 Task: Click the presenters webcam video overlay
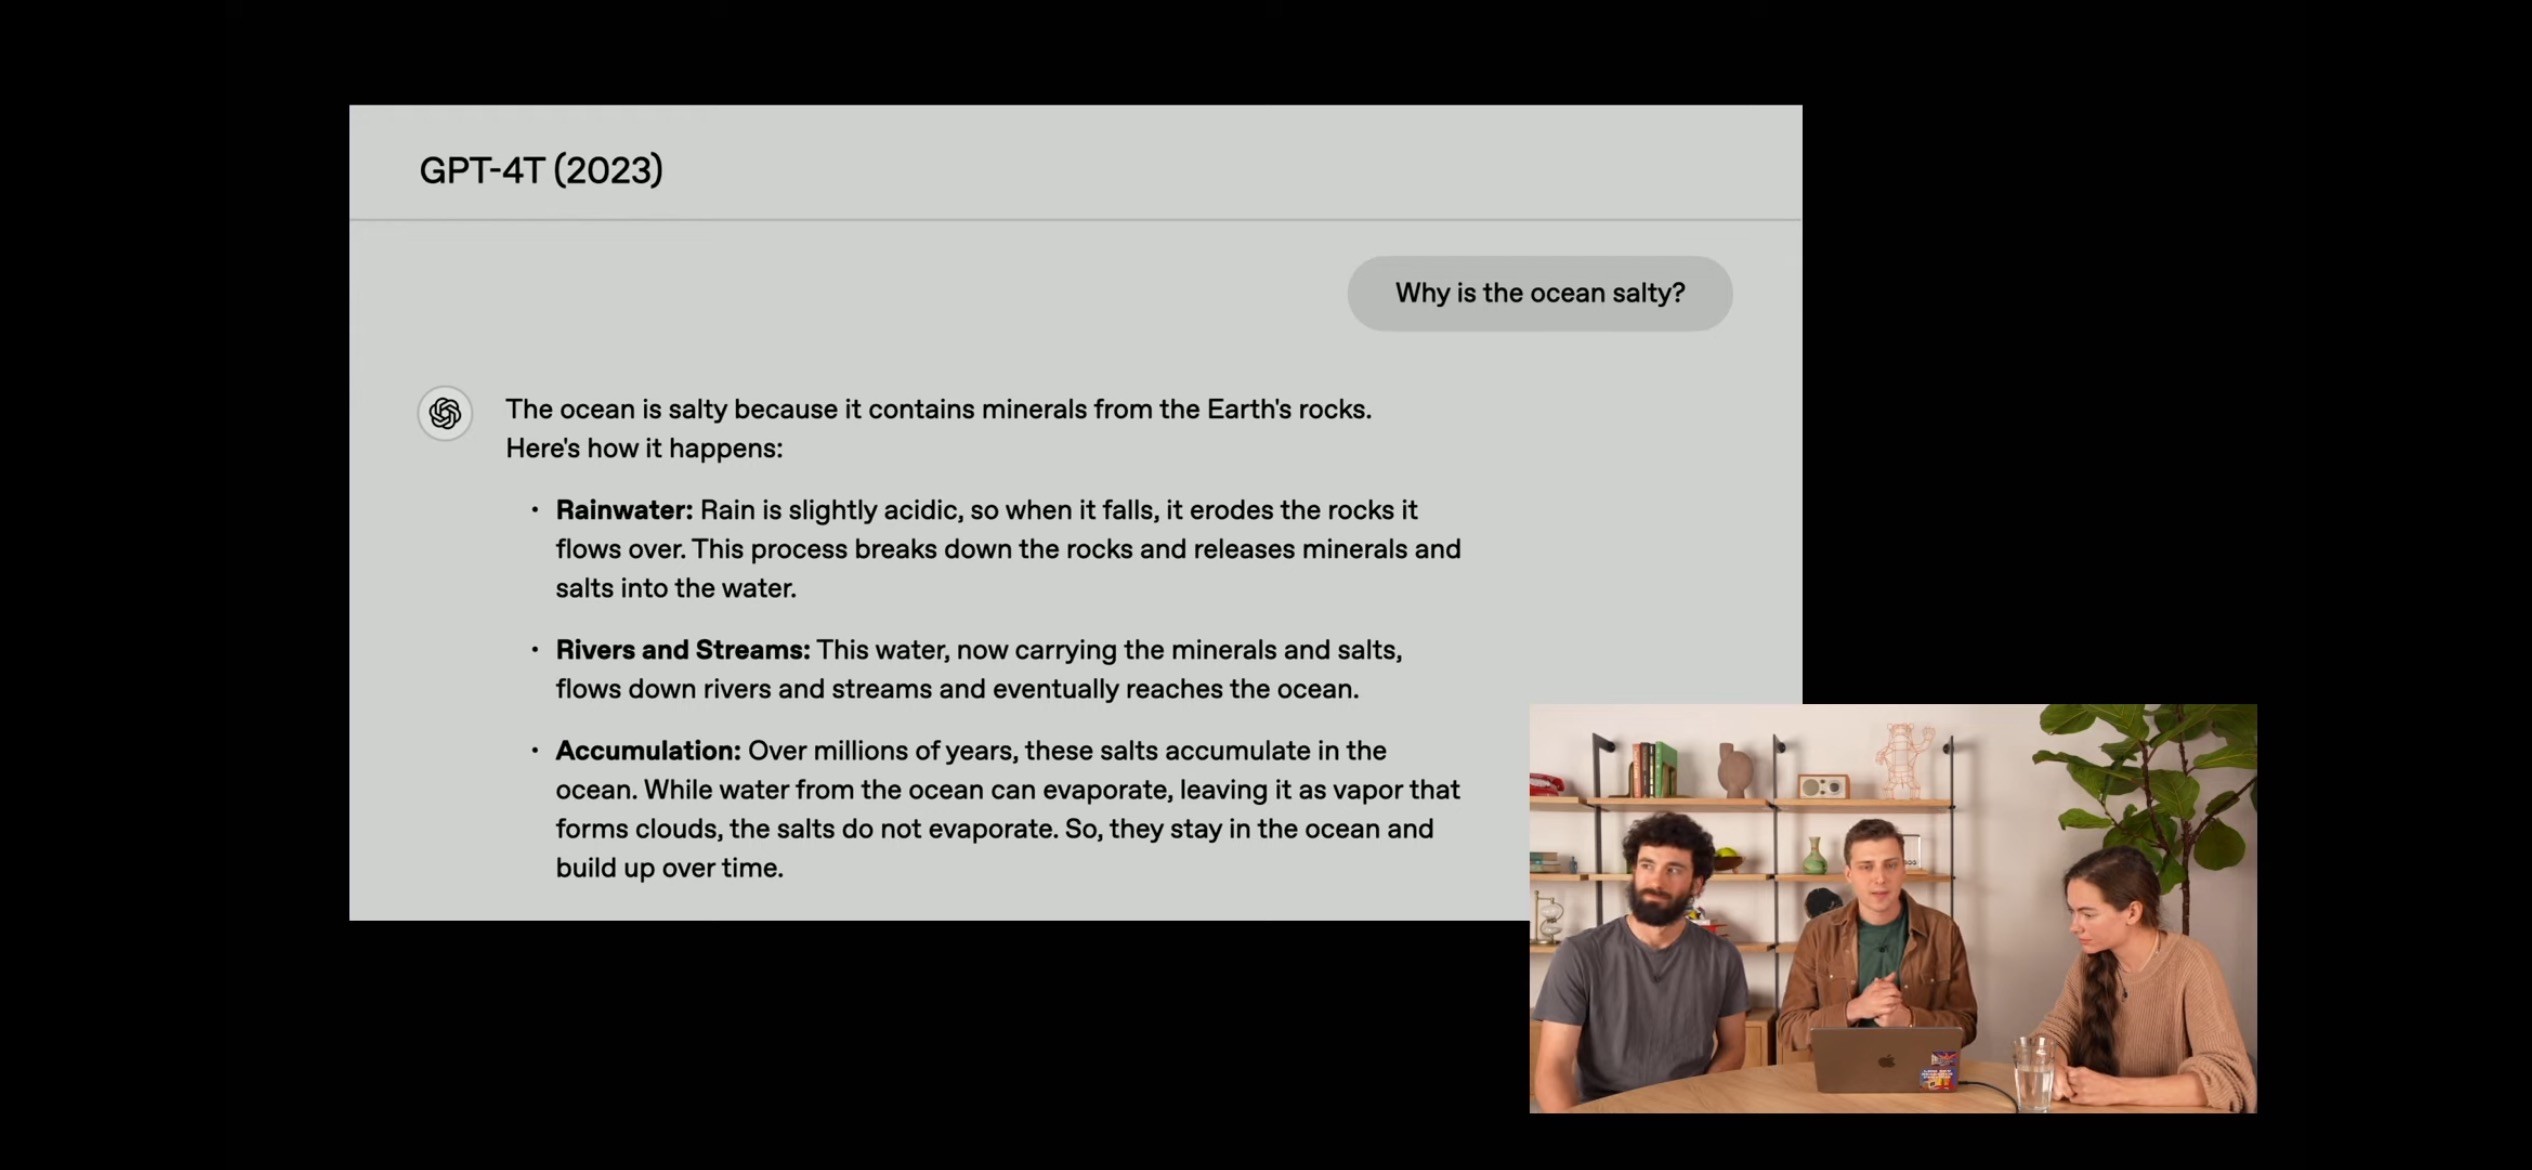point(1892,908)
